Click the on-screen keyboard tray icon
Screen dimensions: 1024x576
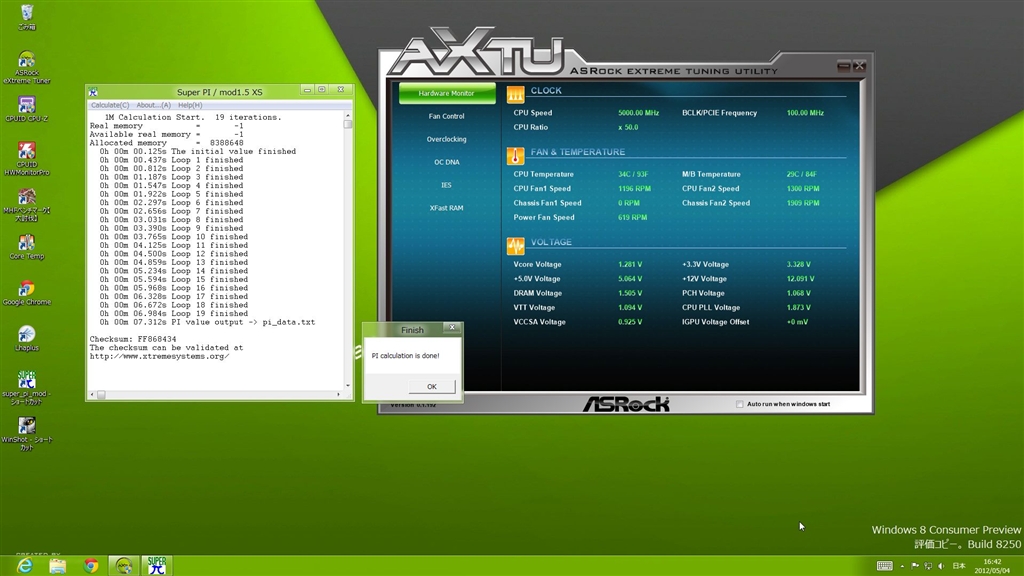pos(884,566)
